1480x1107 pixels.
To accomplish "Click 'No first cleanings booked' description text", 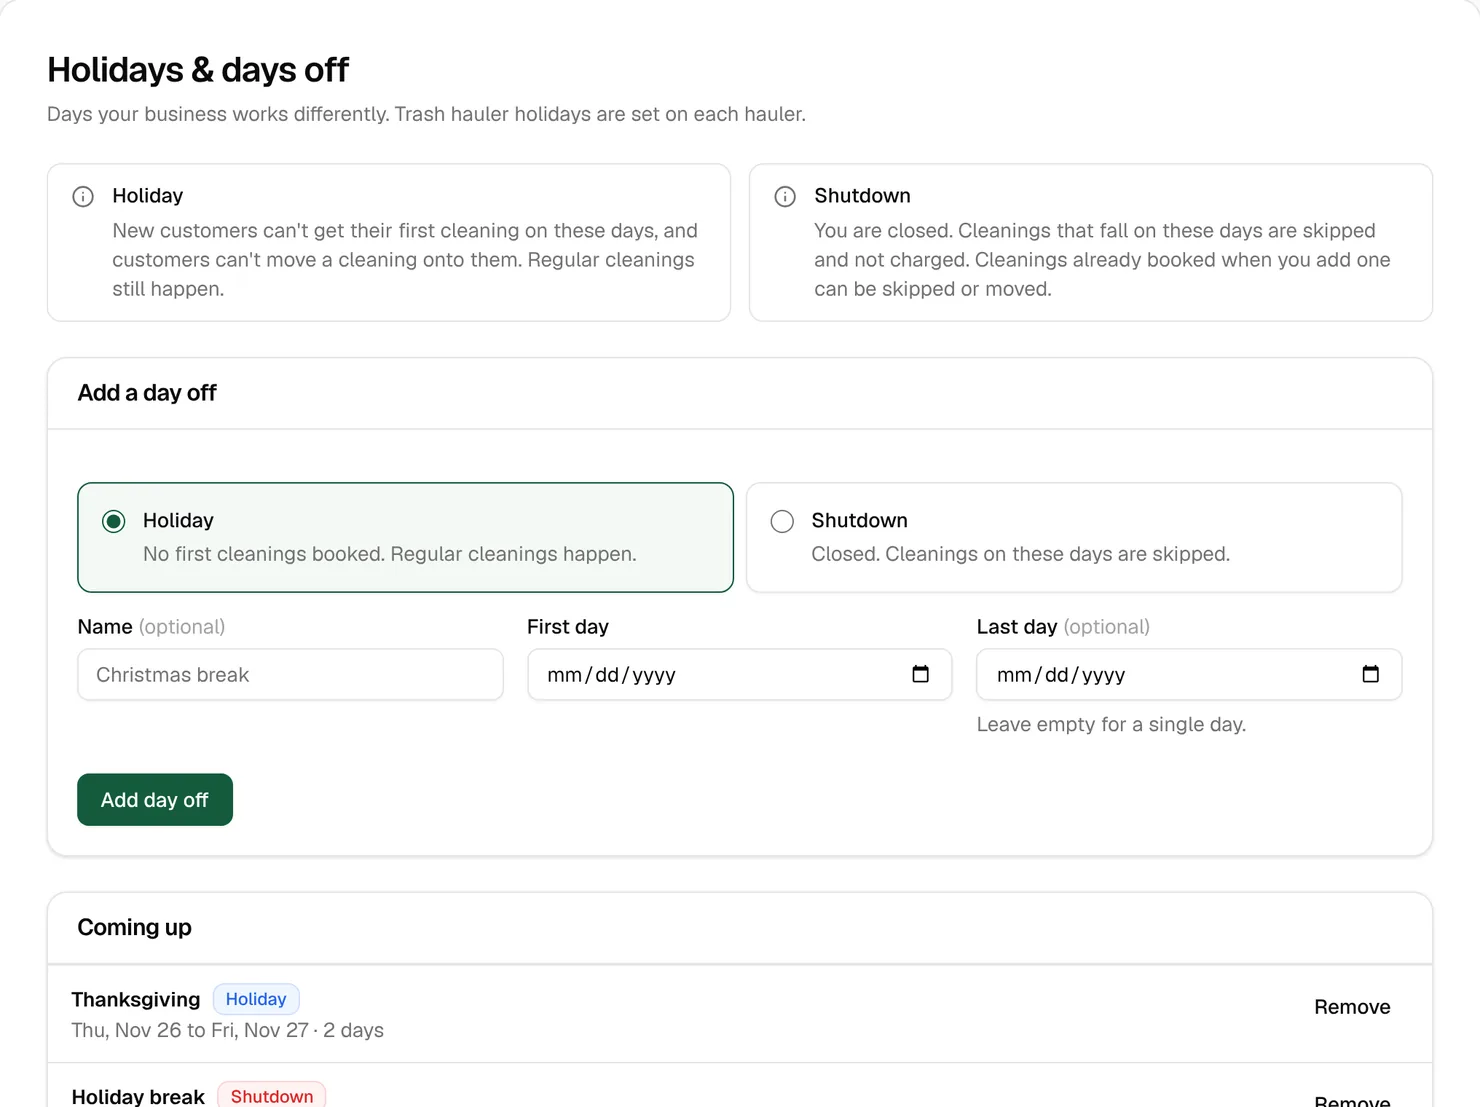I will click(x=390, y=554).
